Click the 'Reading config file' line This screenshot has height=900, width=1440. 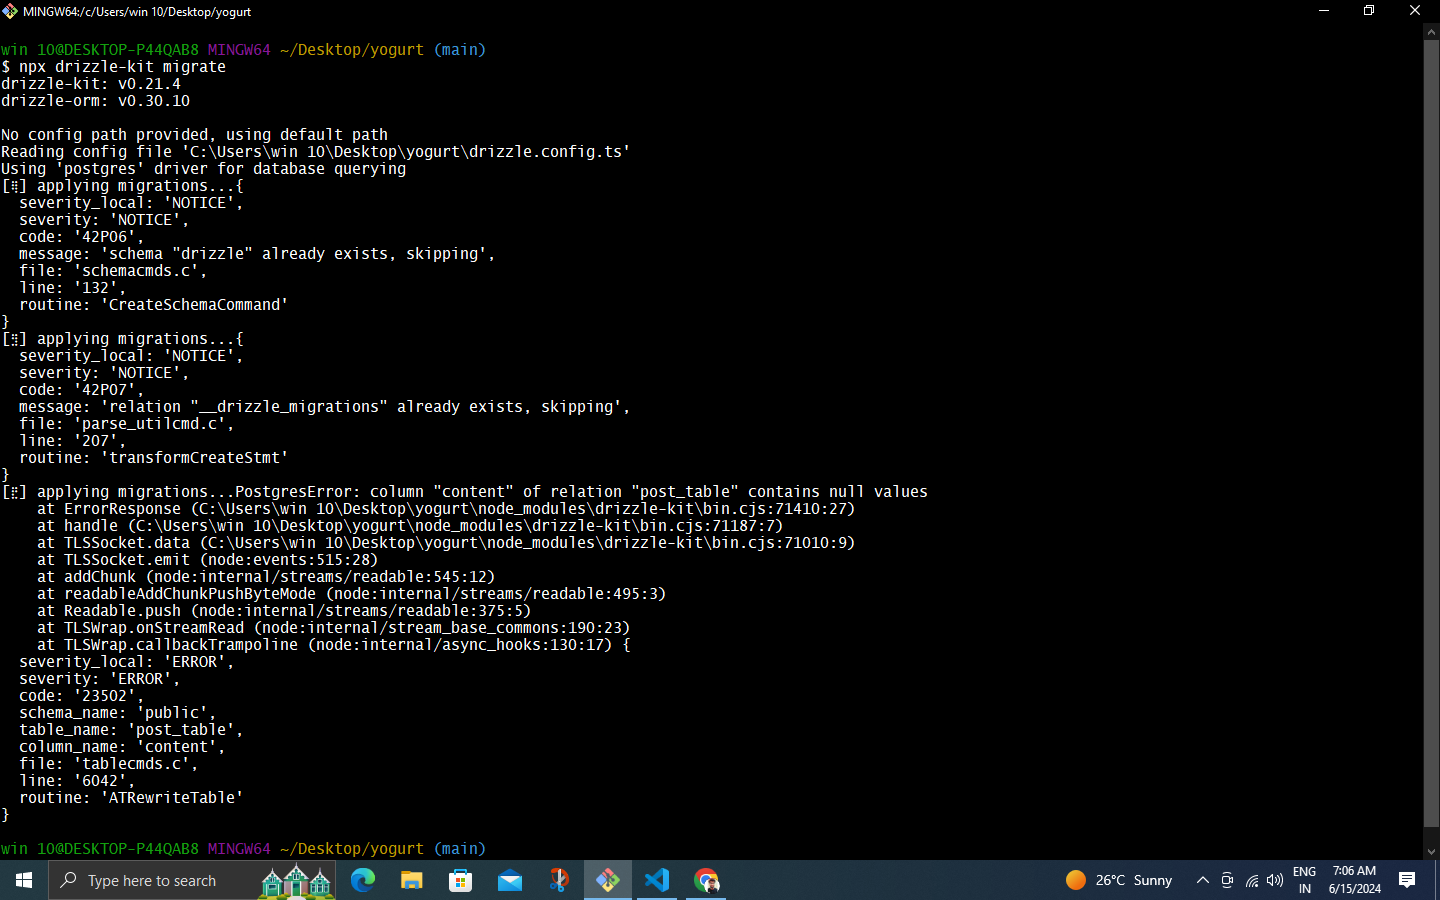pos(316,152)
